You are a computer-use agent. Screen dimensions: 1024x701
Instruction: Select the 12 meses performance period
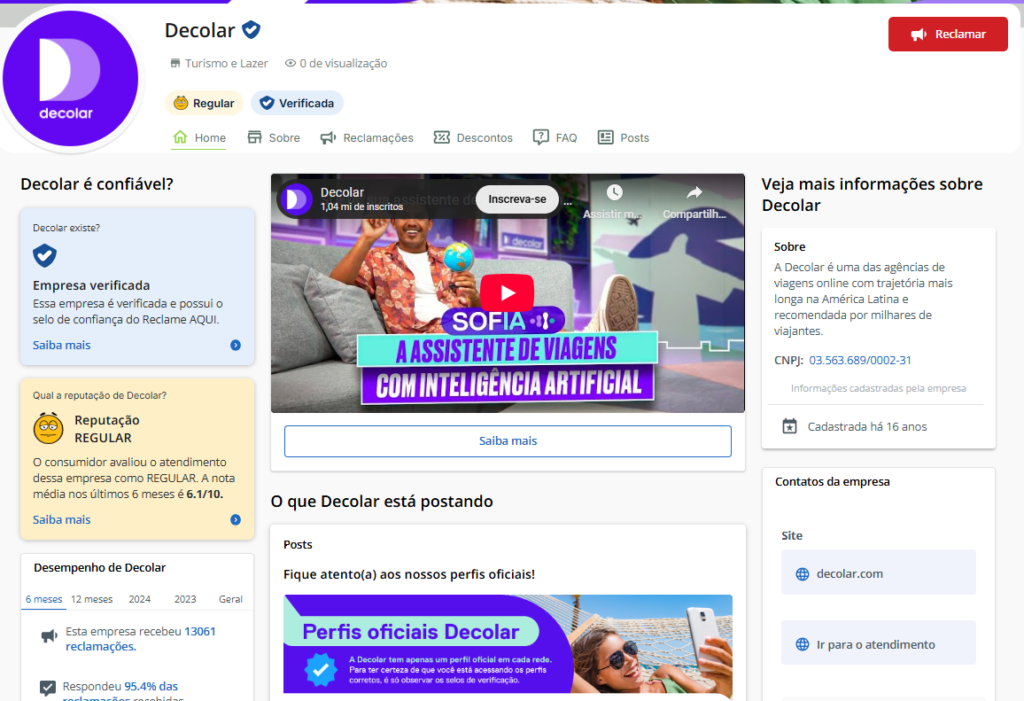click(x=91, y=599)
